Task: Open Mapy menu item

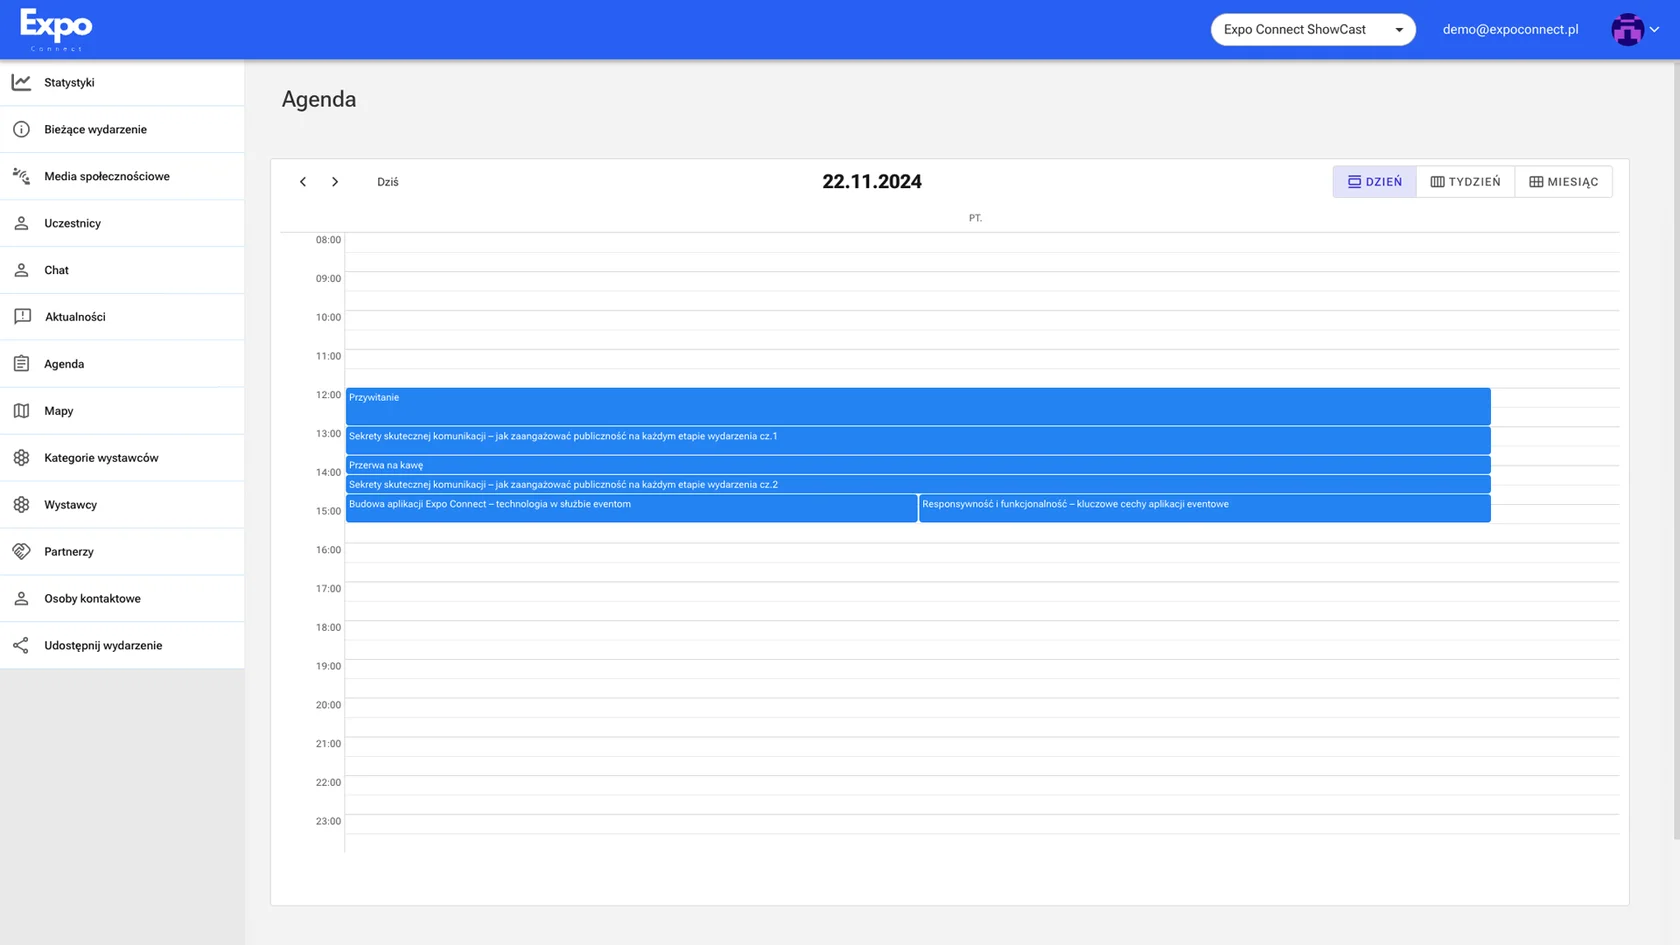Action: (x=122, y=411)
